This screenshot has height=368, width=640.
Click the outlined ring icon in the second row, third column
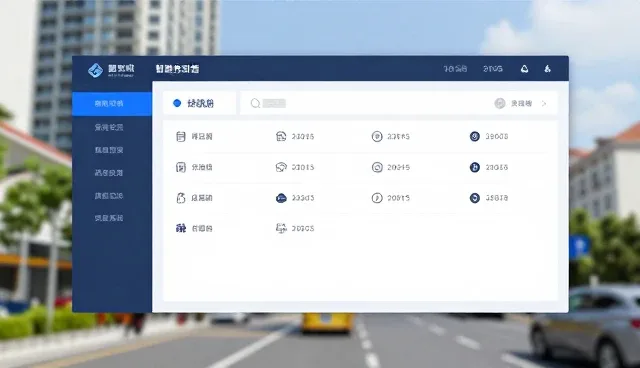377,167
